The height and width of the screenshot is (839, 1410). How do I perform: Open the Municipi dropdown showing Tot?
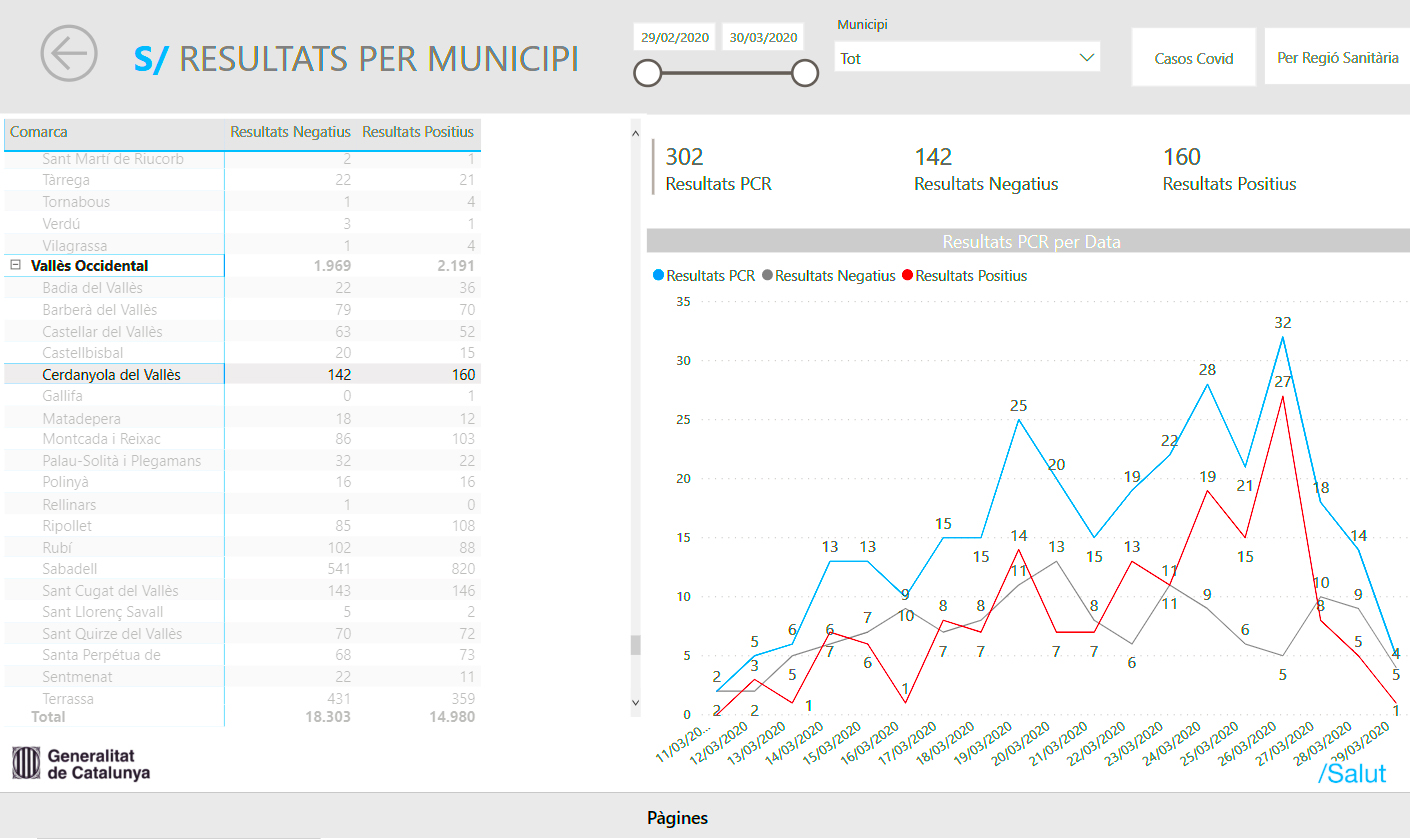pyautogui.click(x=967, y=58)
